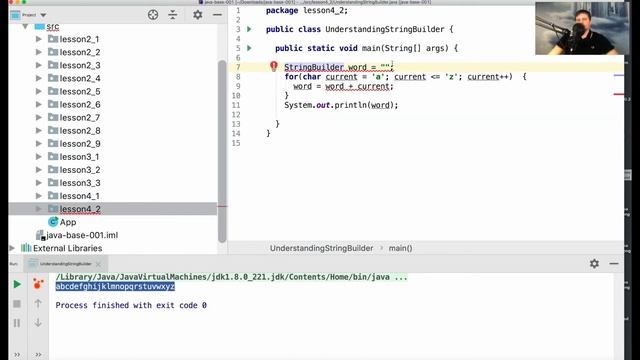
Task: Expand the lesson2_1 folder
Action: click(x=39, y=39)
